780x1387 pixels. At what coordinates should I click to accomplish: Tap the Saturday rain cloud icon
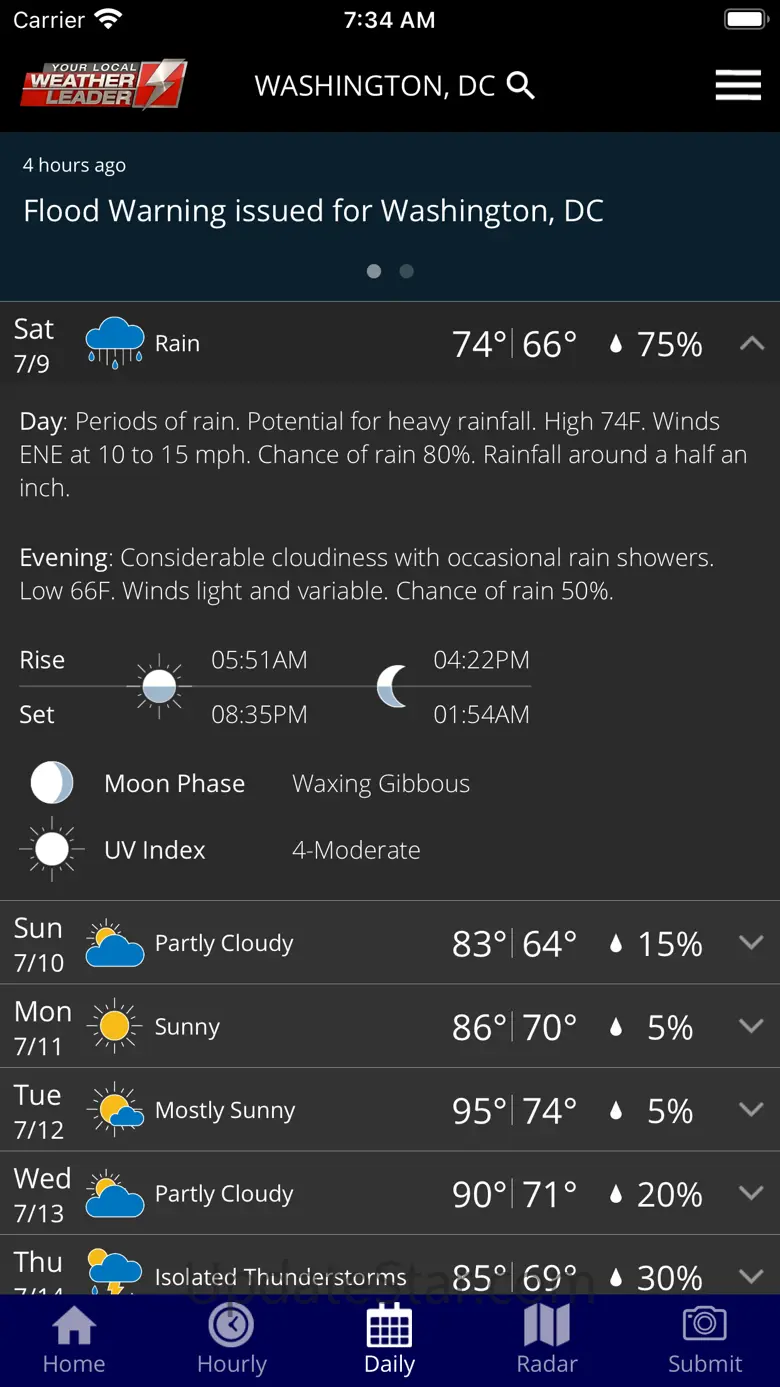(x=115, y=343)
